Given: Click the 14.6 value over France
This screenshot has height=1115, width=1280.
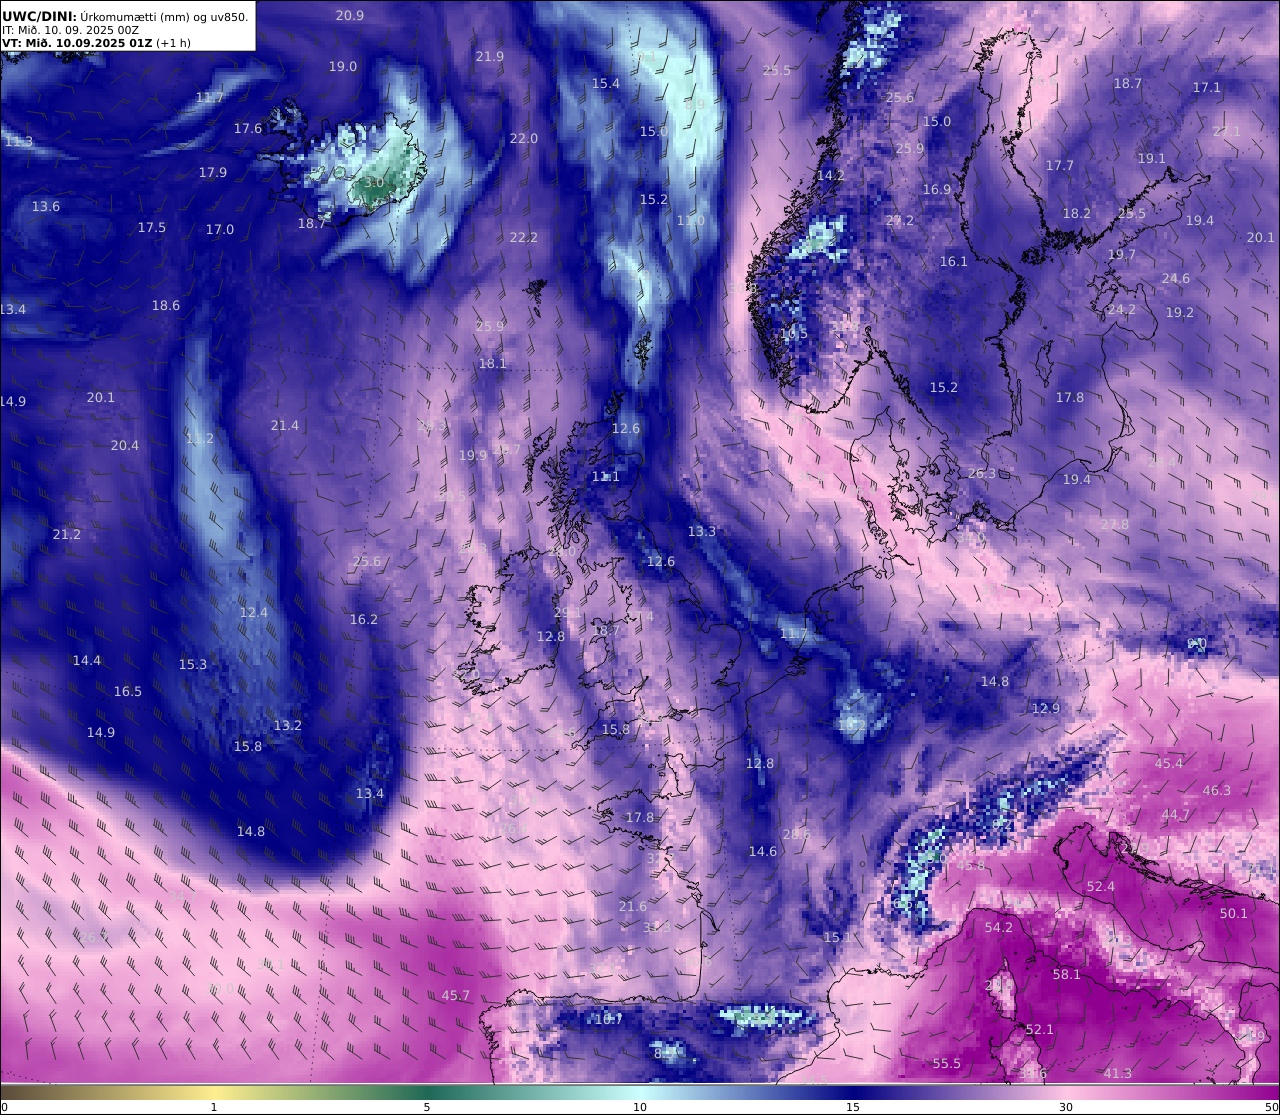Looking at the screenshot, I should tap(763, 851).
